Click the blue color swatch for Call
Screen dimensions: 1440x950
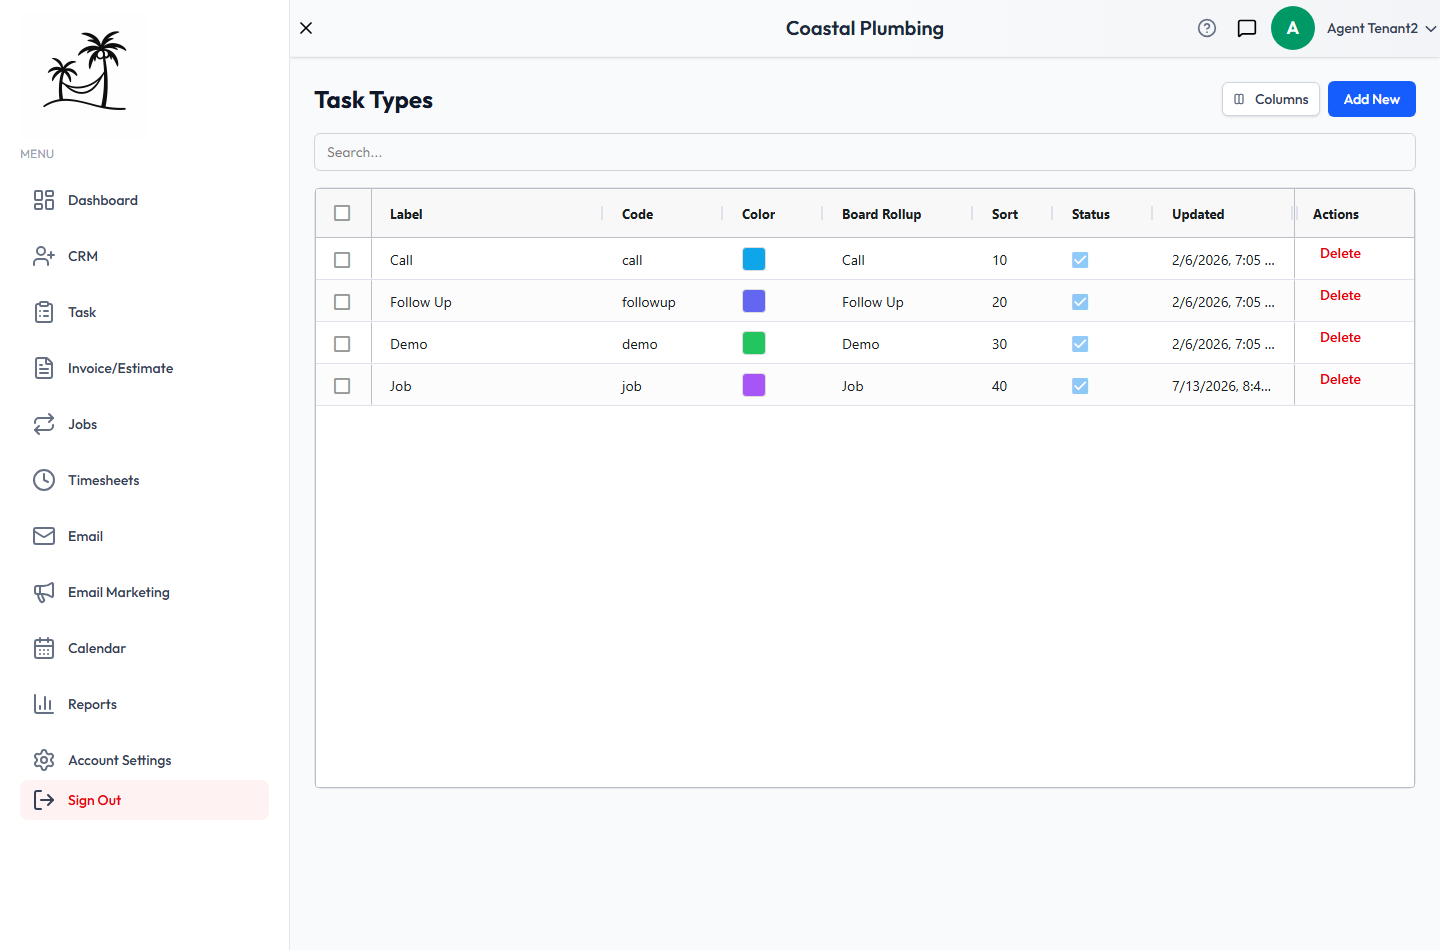point(754,259)
